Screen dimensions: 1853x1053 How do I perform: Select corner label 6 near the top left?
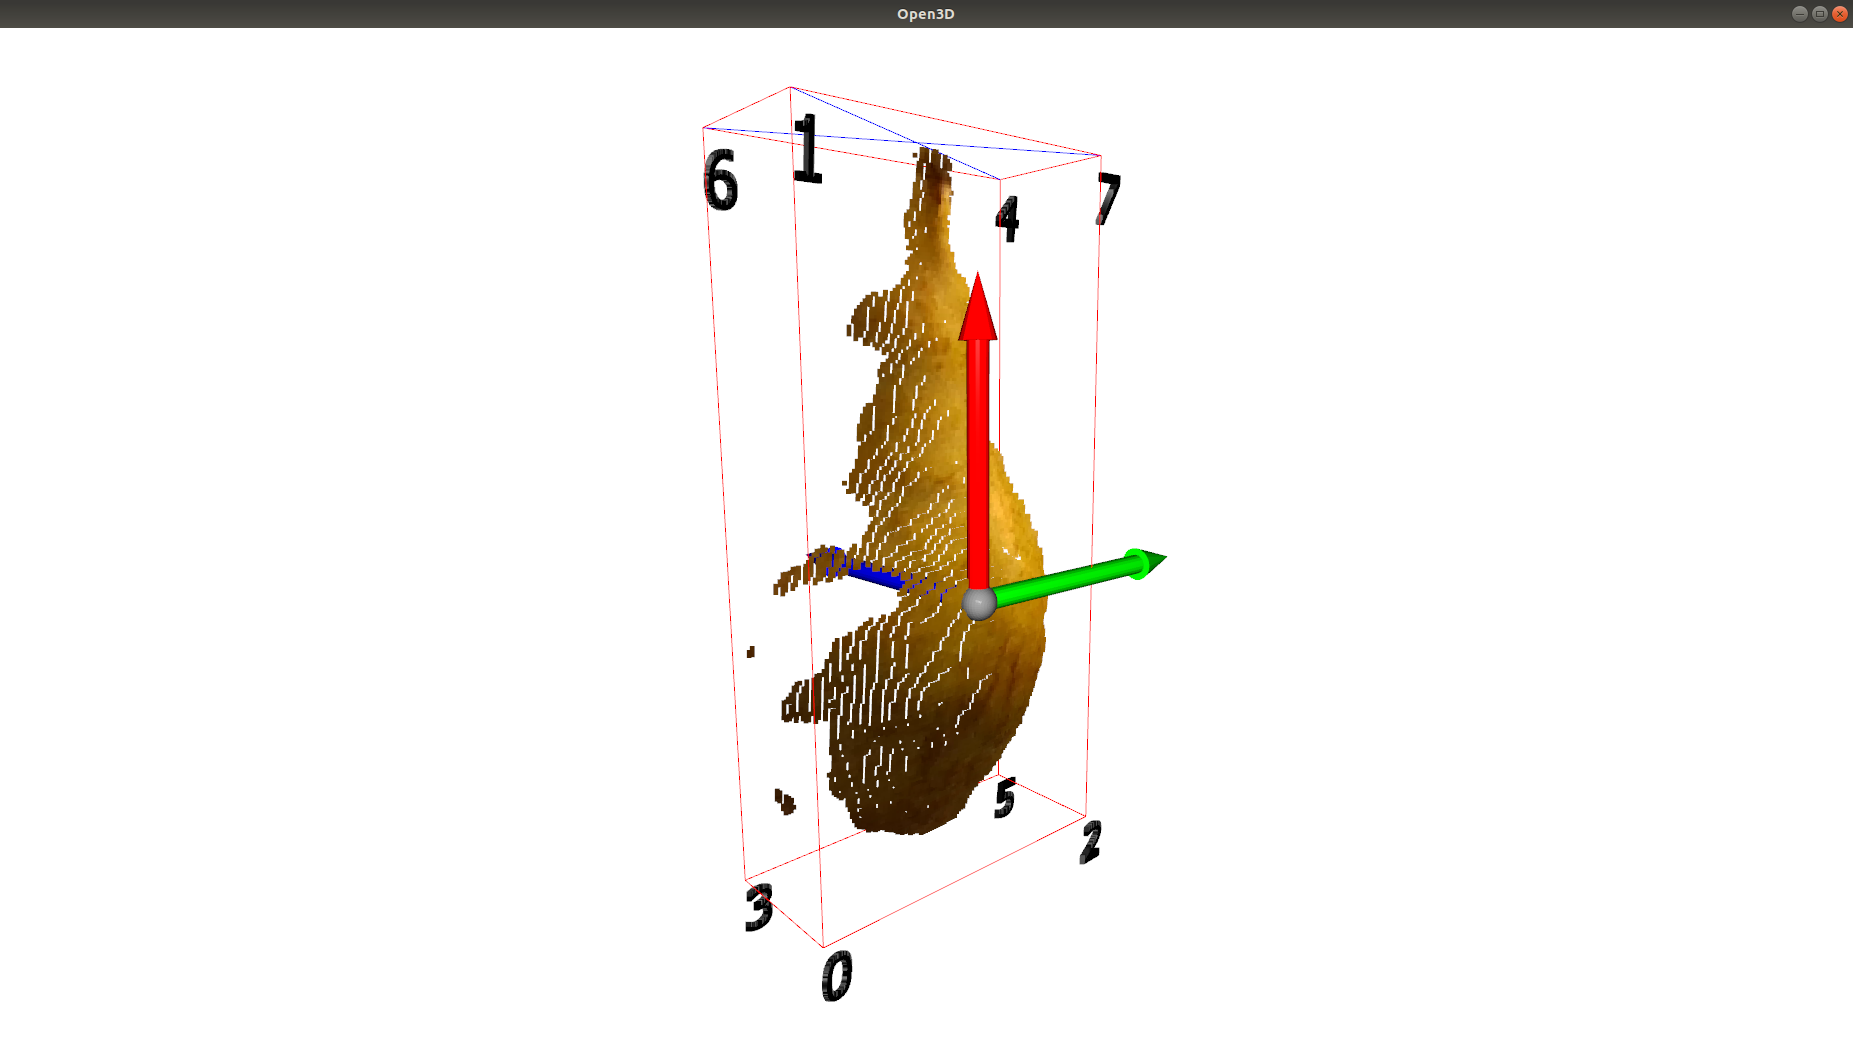coord(722,182)
